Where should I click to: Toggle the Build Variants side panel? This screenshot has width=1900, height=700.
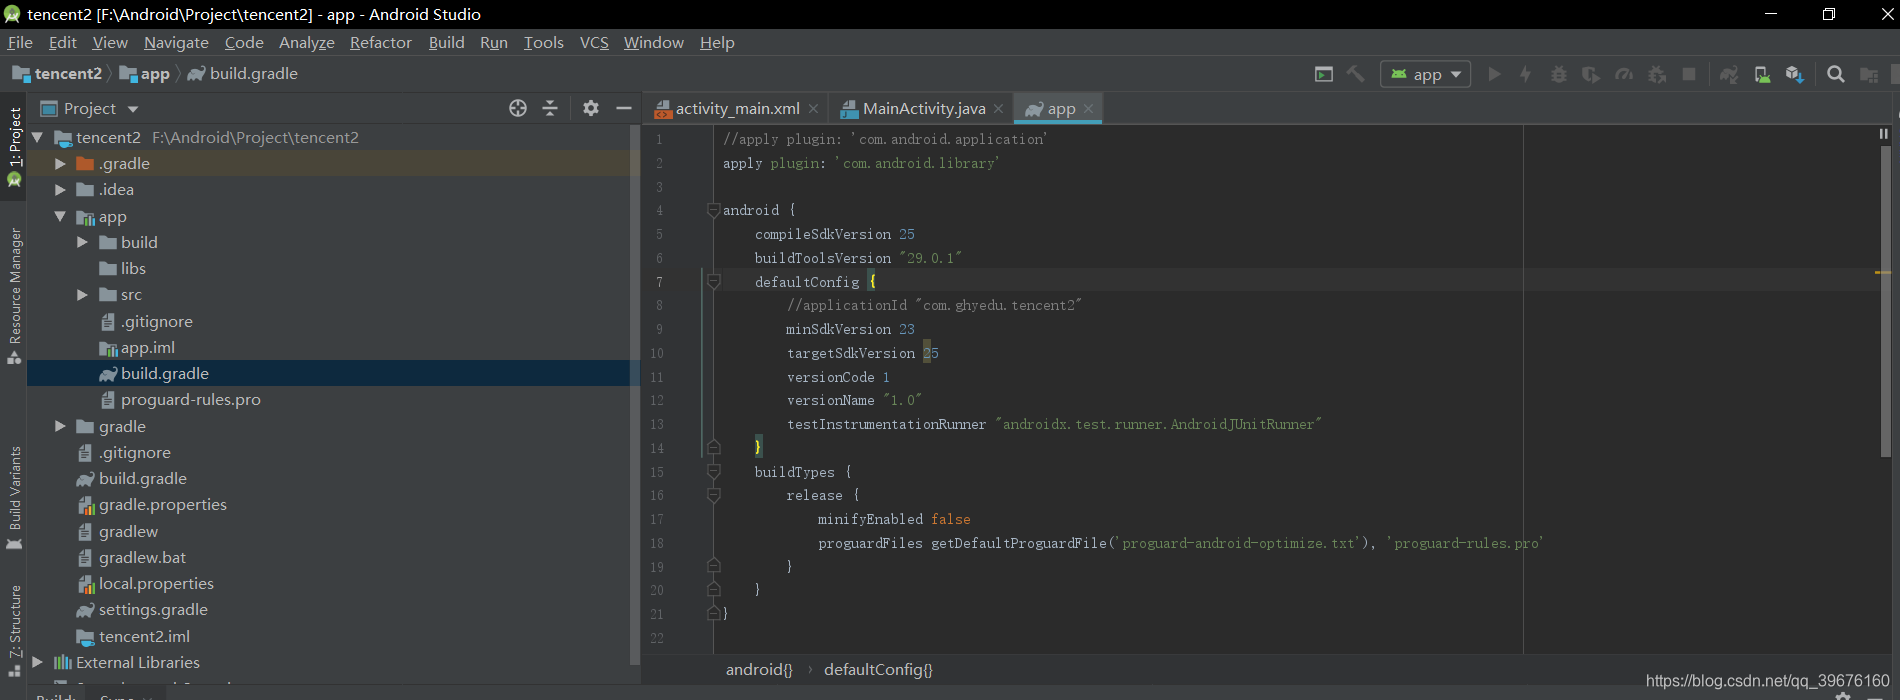(x=14, y=498)
